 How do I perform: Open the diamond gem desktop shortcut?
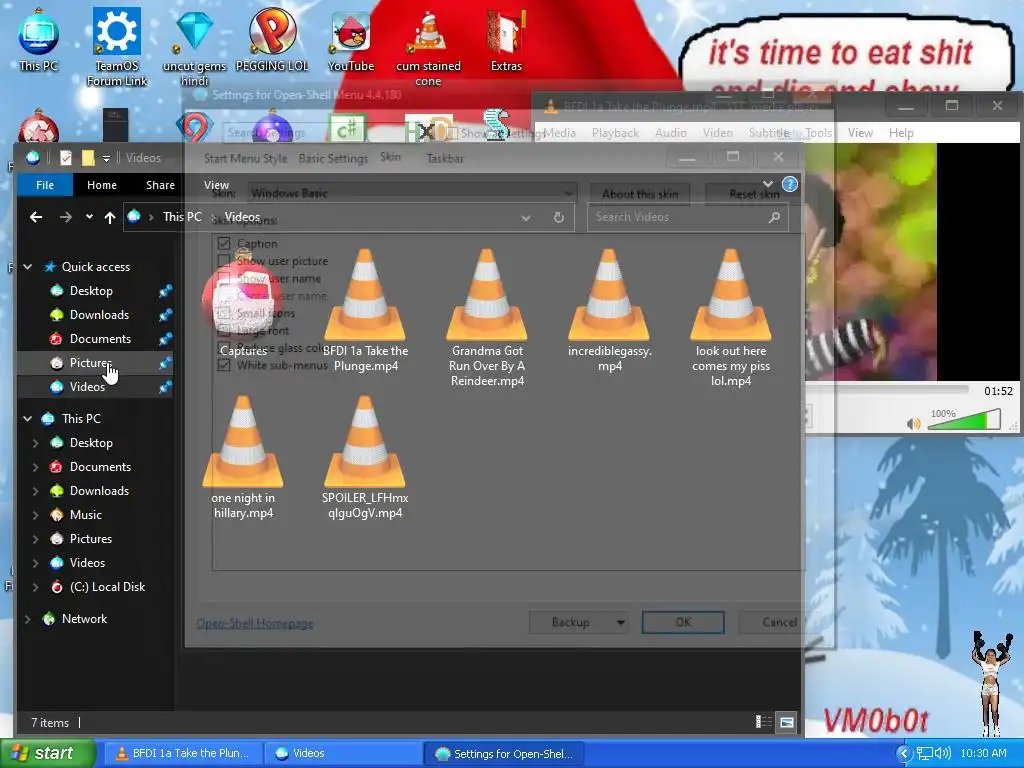(195, 46)
